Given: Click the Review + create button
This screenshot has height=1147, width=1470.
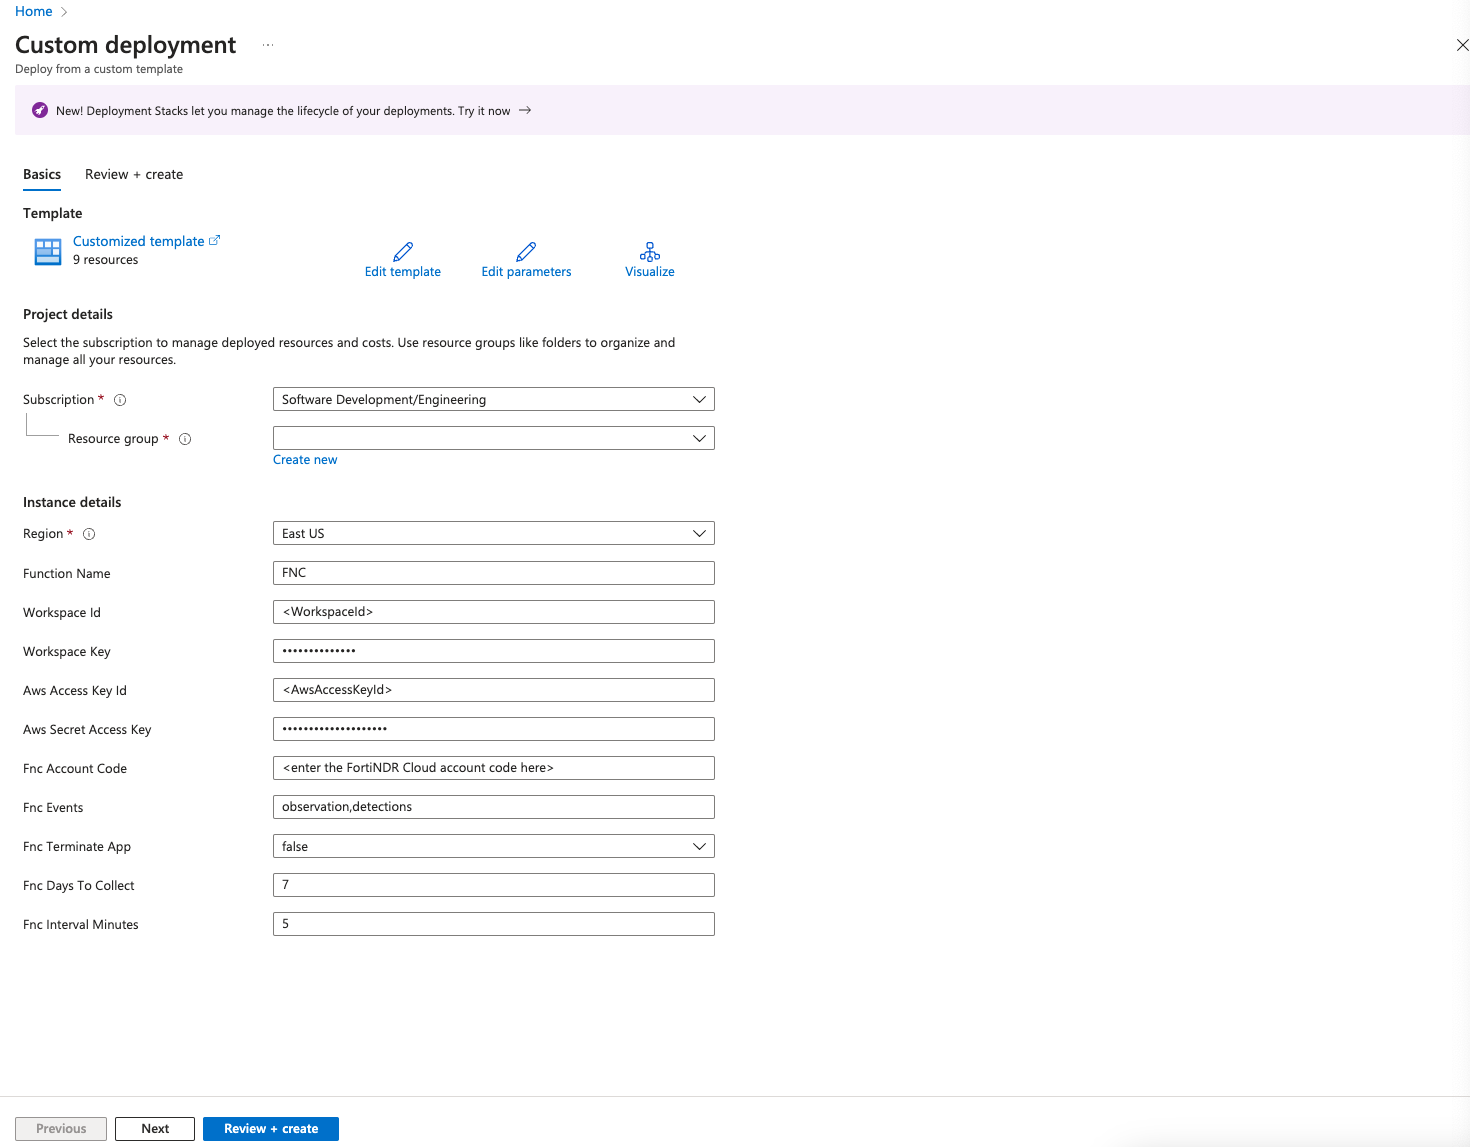Looking at the screenshot, I should tap(270, 1128).
